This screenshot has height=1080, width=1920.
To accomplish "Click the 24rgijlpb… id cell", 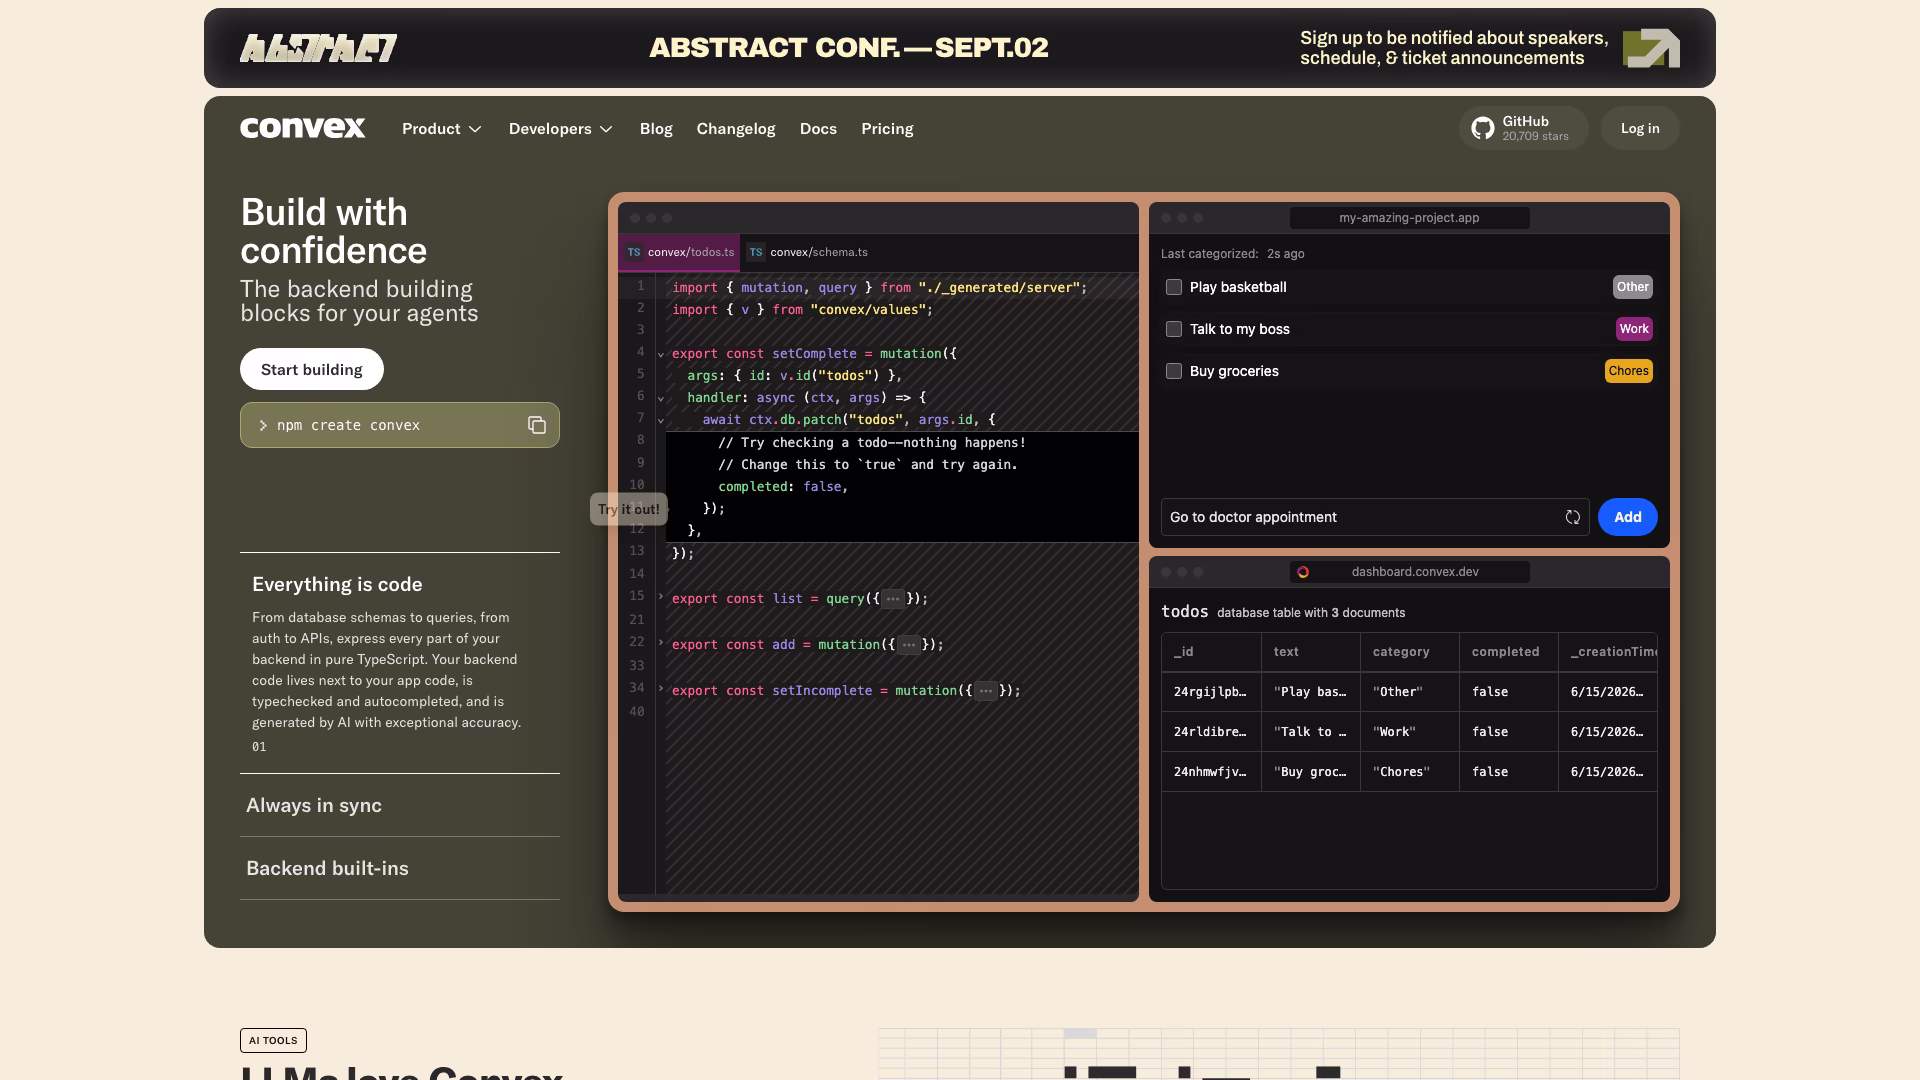I will tap(1211, 692).
